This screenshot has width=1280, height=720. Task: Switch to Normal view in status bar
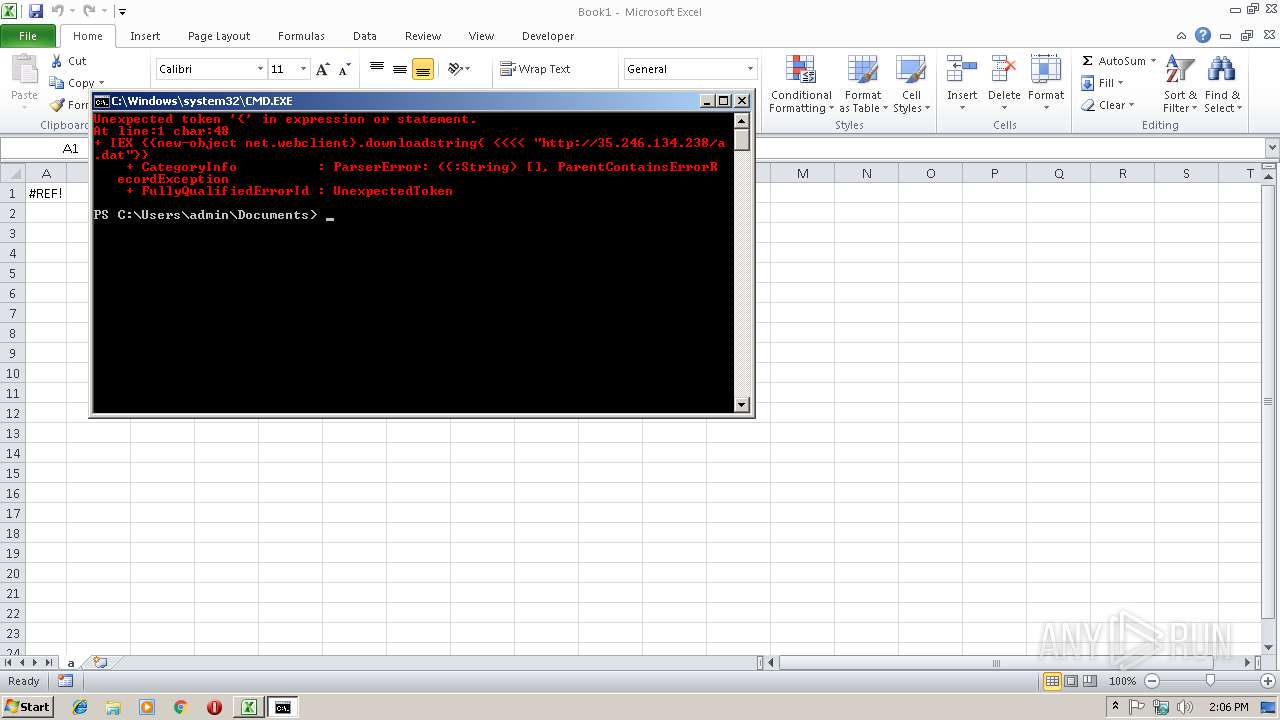pyautogui.click(x=1052, y=681)
